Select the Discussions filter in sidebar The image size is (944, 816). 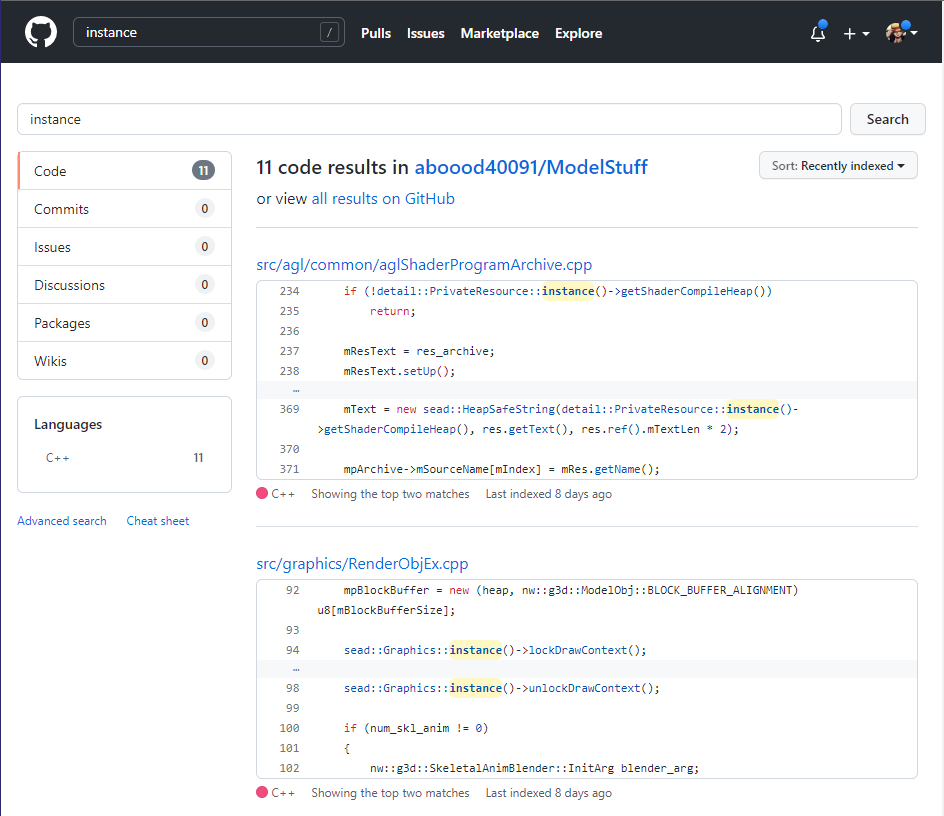pyautogui.click(x=69, y=284)
